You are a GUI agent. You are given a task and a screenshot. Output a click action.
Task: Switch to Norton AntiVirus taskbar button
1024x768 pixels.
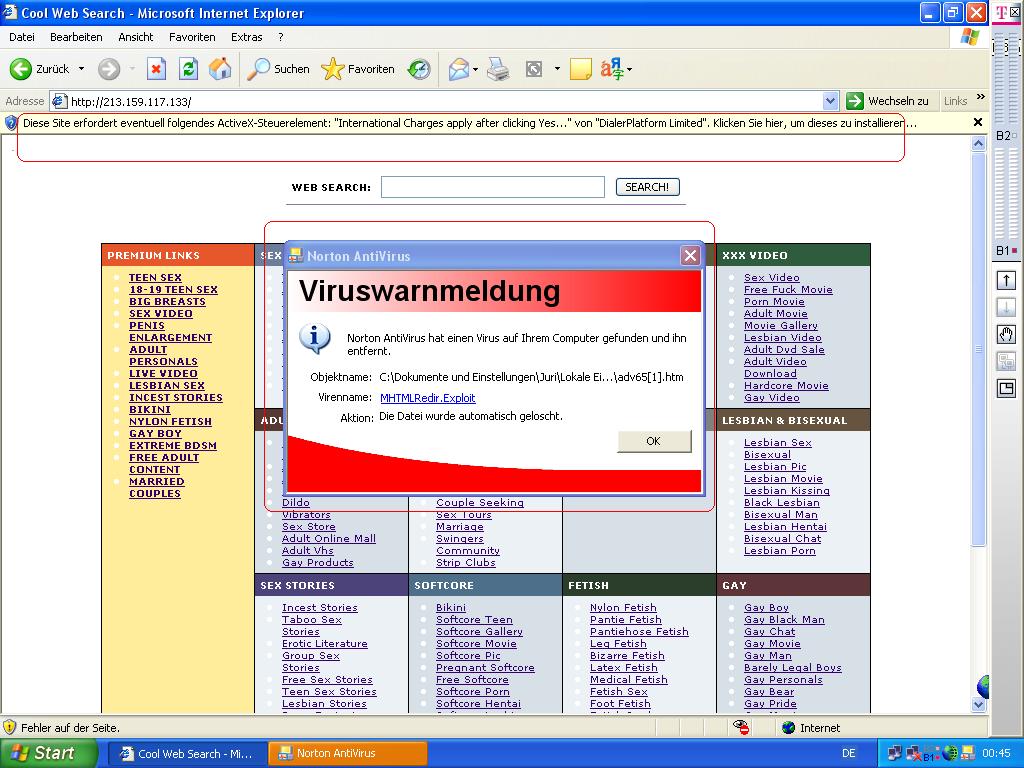click(x=348, y=753)
